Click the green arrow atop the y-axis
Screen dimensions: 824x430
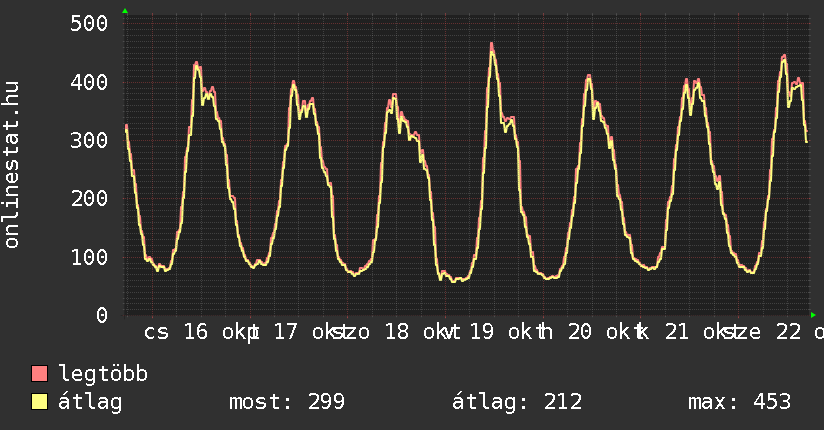[125, 11]
